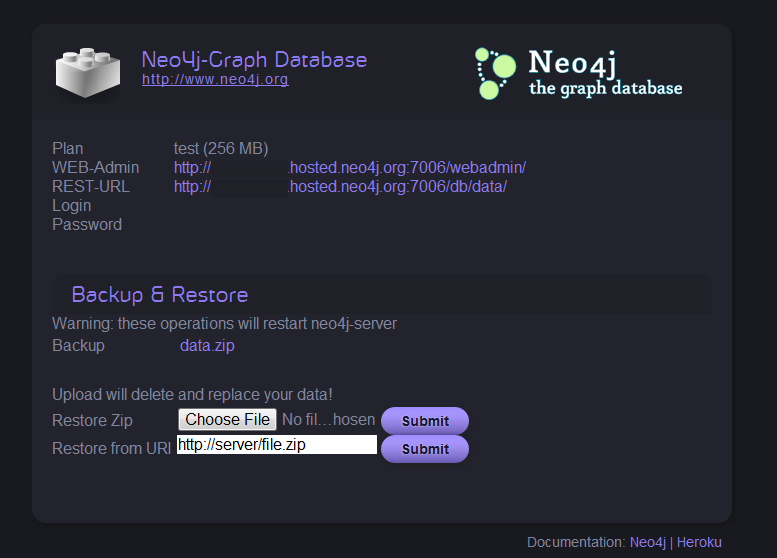Click the 'the graph database' tagline
The height and width of the screenshot is (558, 777).
[605, 89]
